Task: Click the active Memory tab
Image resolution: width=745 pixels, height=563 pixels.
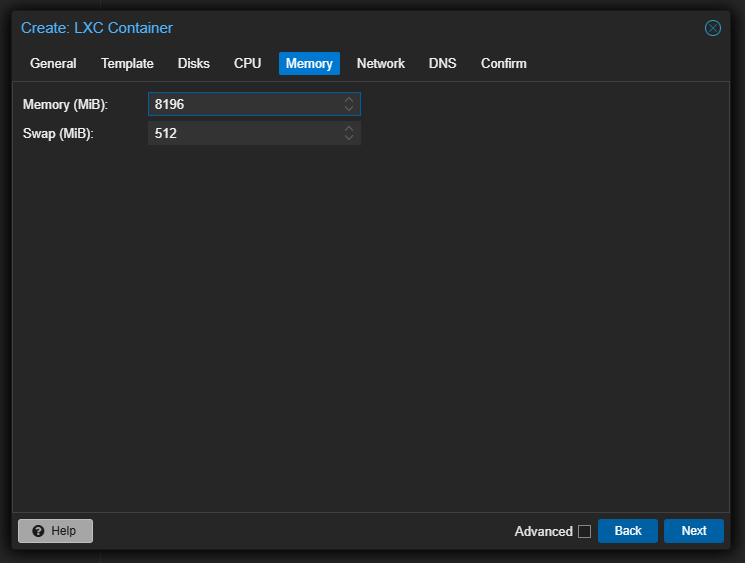Action: coord(309,64)
